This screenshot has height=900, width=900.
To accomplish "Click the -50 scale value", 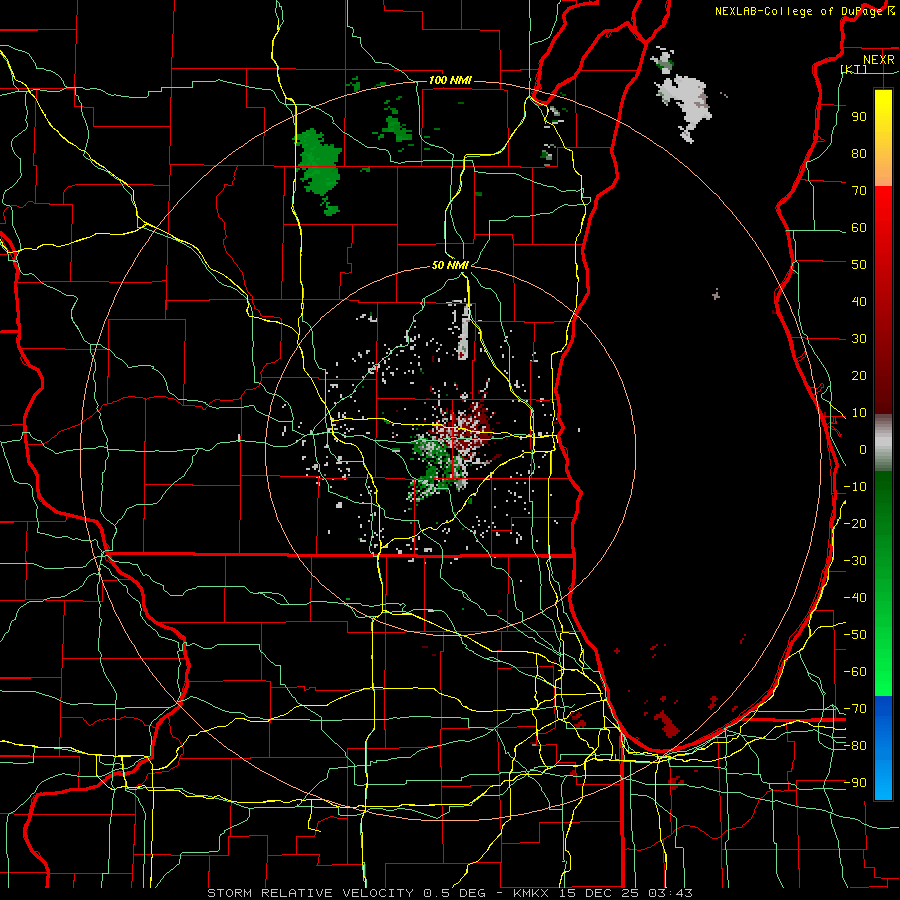I will pos(855,635).
